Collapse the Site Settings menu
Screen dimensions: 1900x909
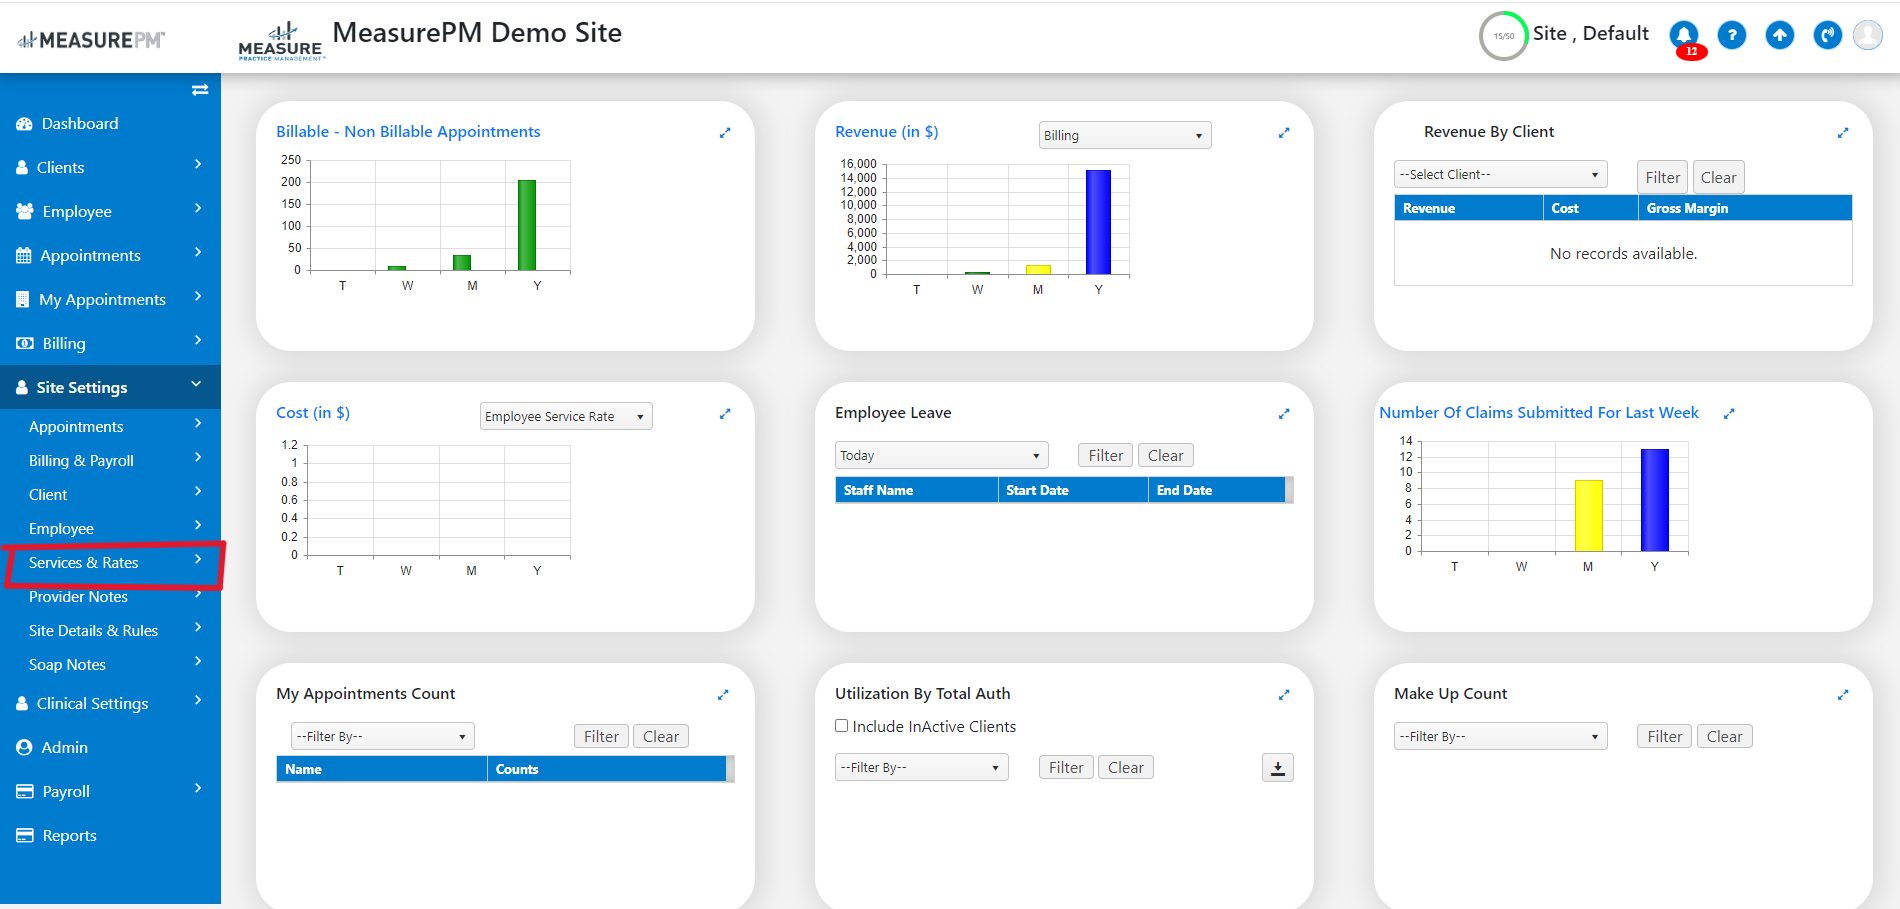110,387
